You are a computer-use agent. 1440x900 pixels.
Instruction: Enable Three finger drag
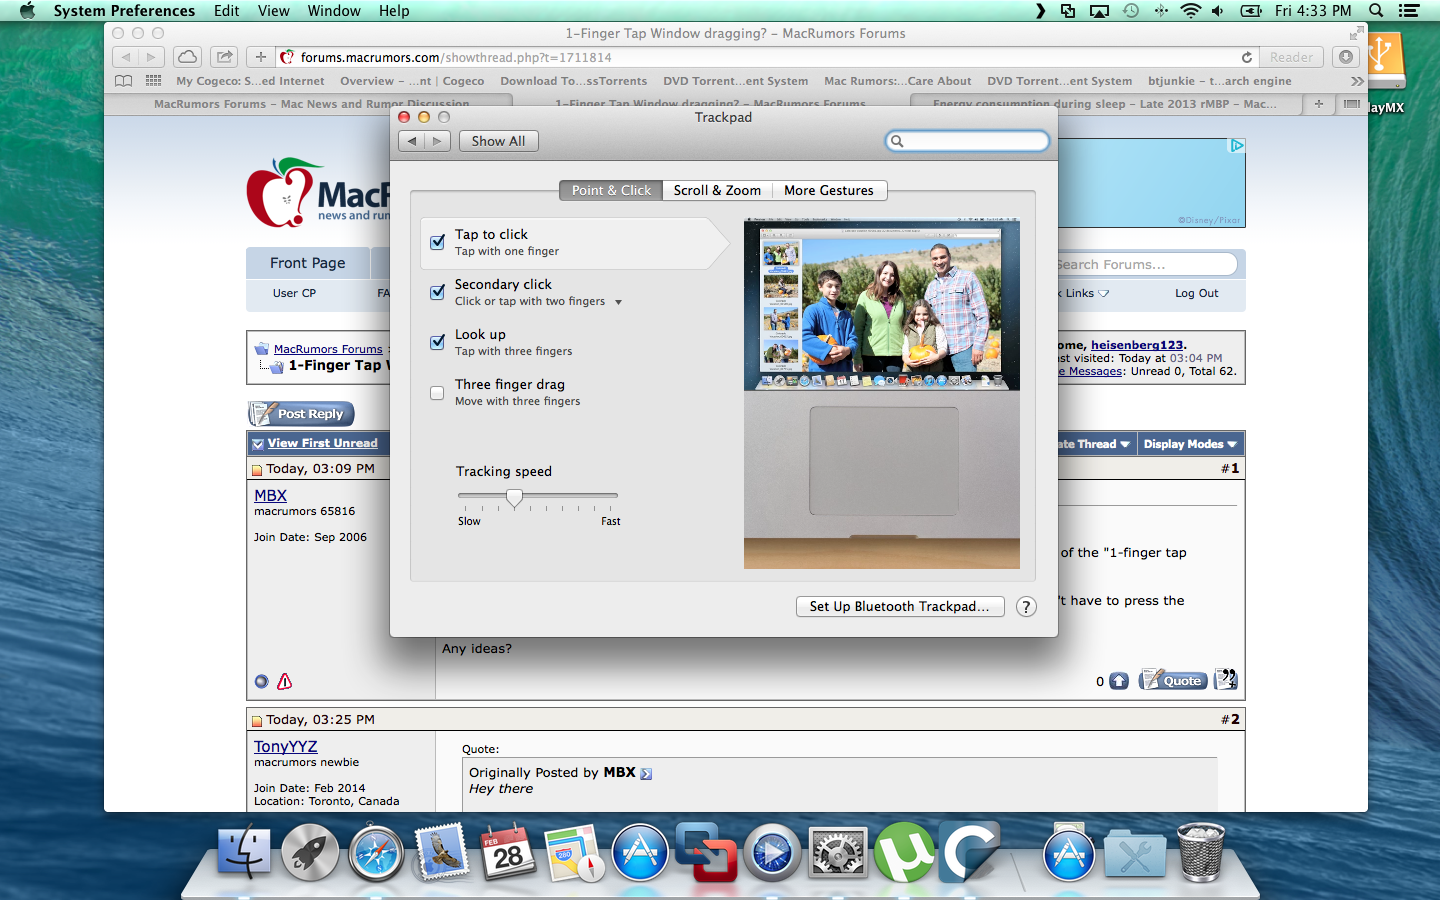(x=437, y=393)
